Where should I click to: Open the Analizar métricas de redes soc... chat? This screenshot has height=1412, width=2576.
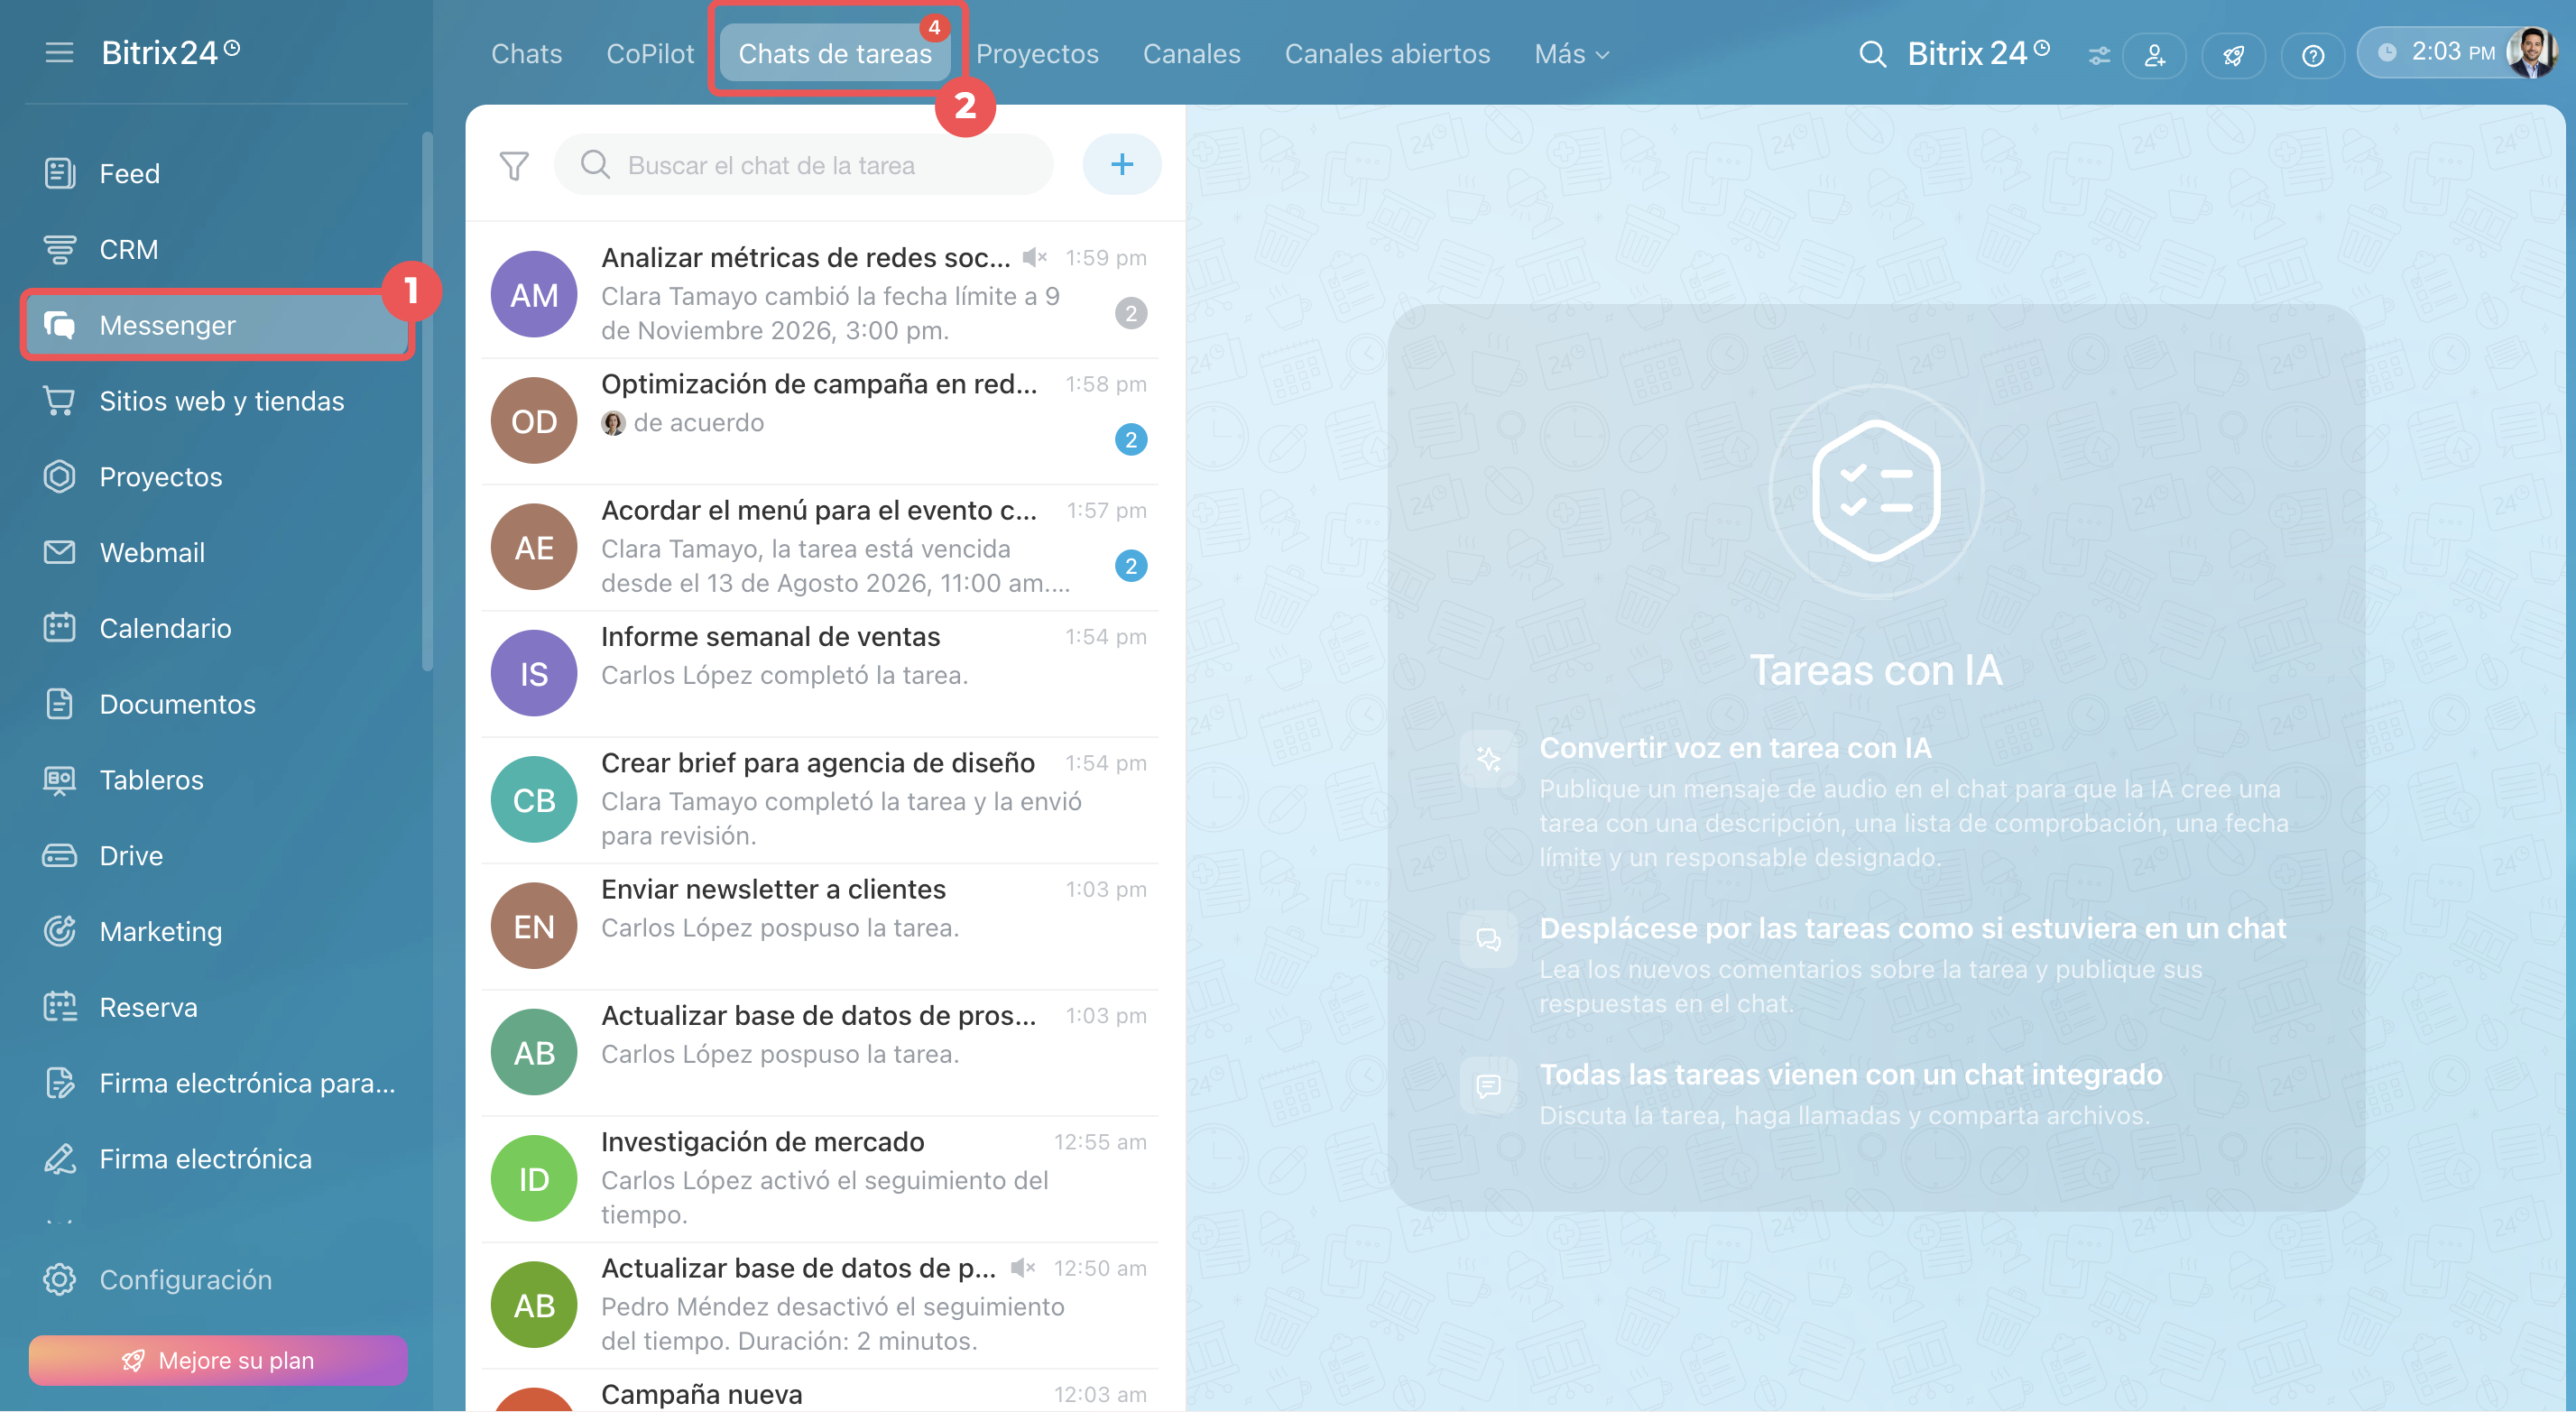820,295
